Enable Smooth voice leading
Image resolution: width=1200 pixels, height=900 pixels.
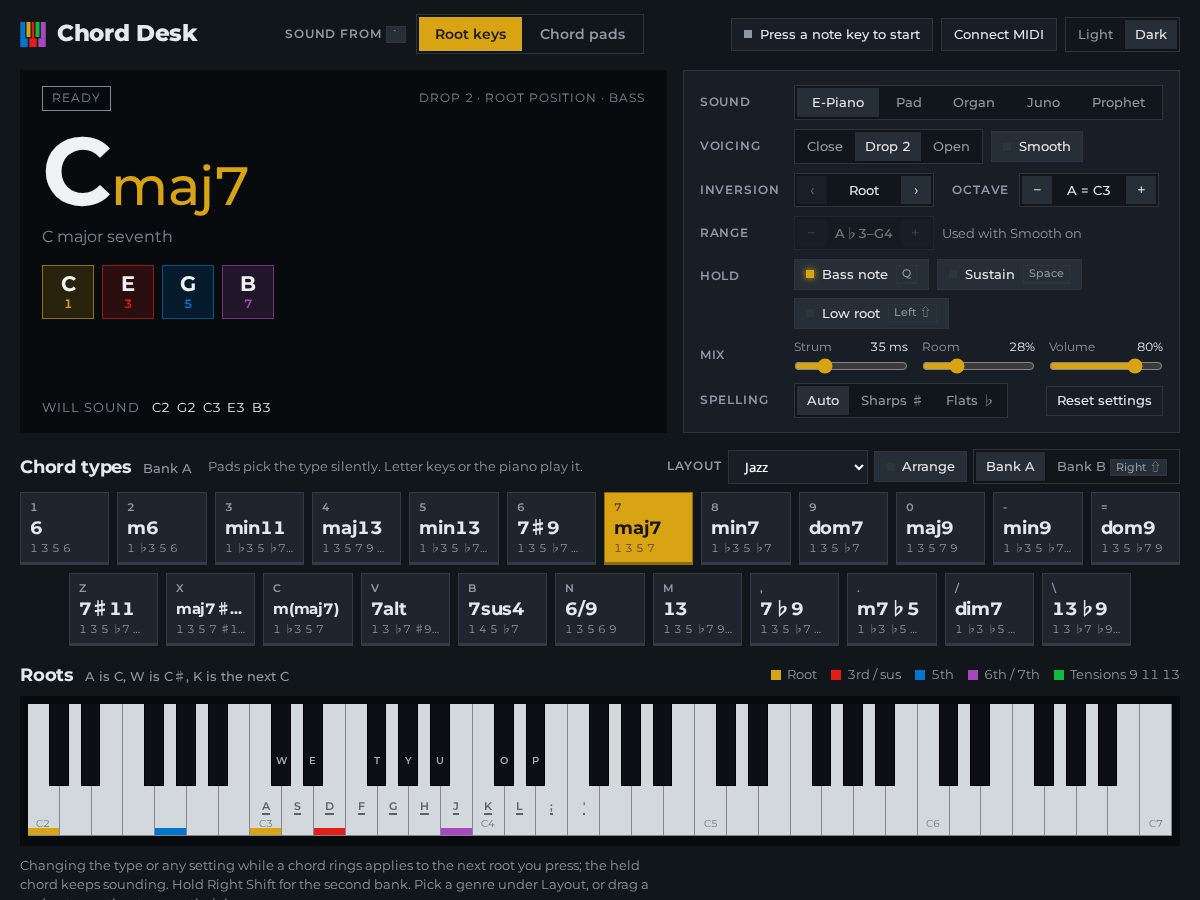[x=1036, y=146]
